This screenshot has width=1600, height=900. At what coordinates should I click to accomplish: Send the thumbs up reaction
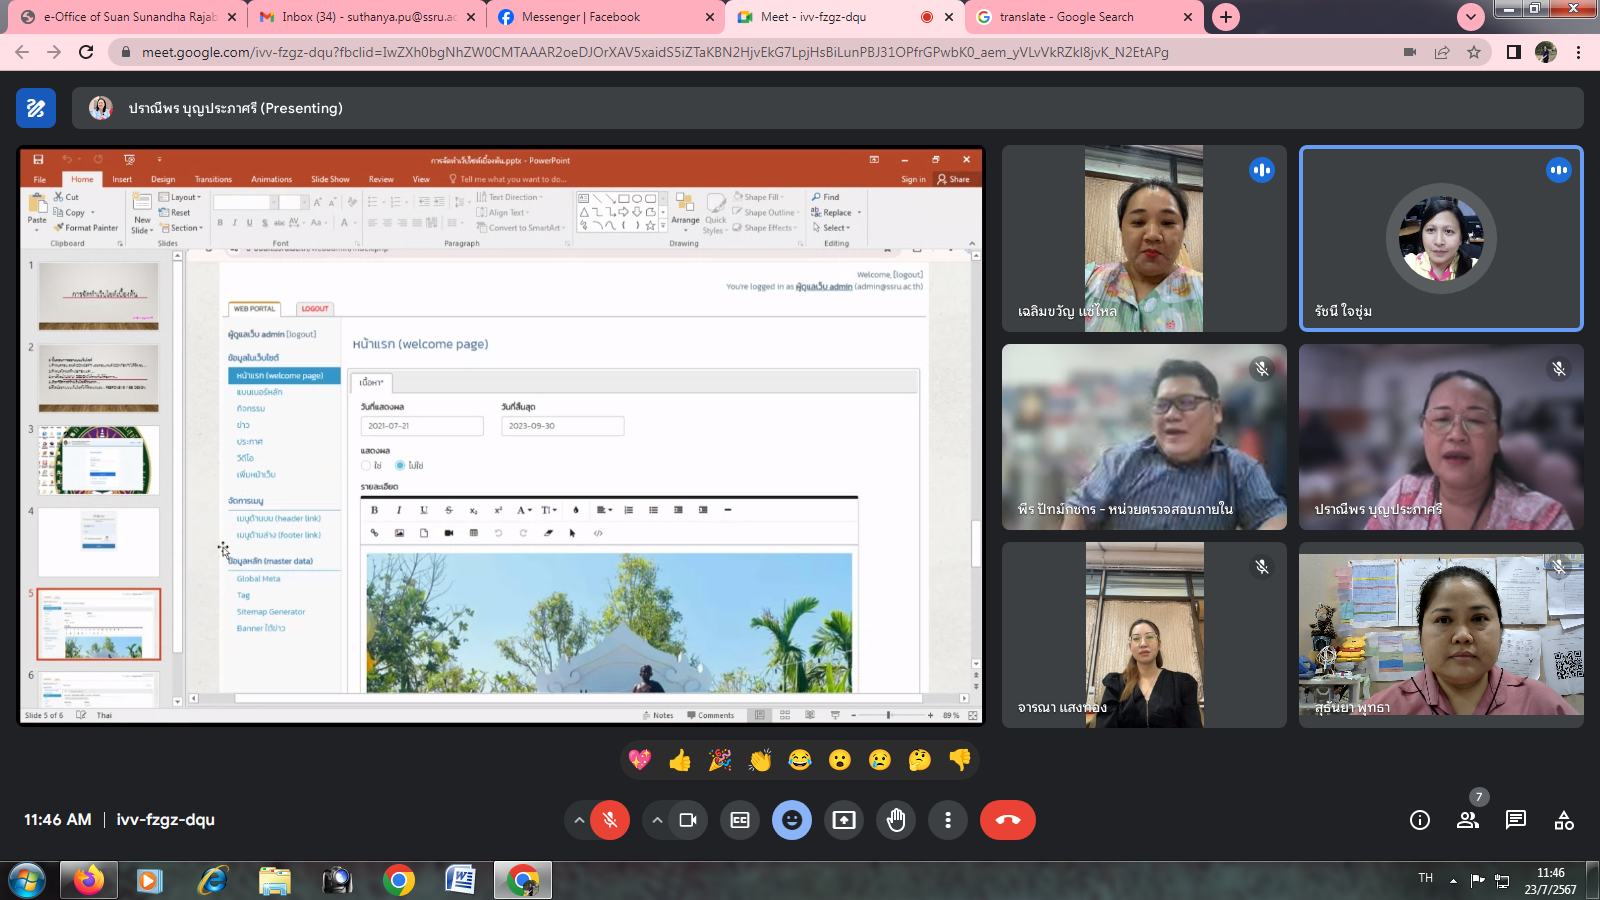(x=680, y=761)
